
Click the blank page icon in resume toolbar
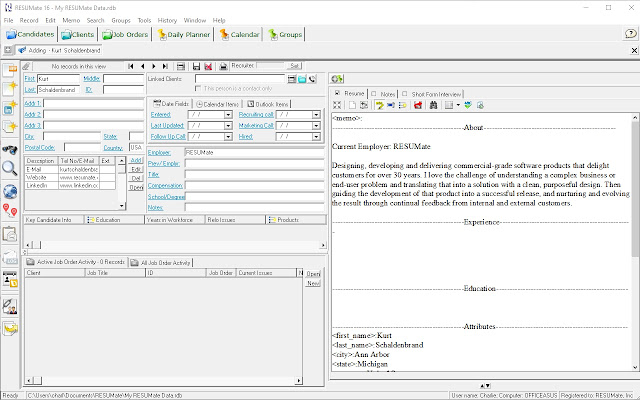(x=352, y=105)
